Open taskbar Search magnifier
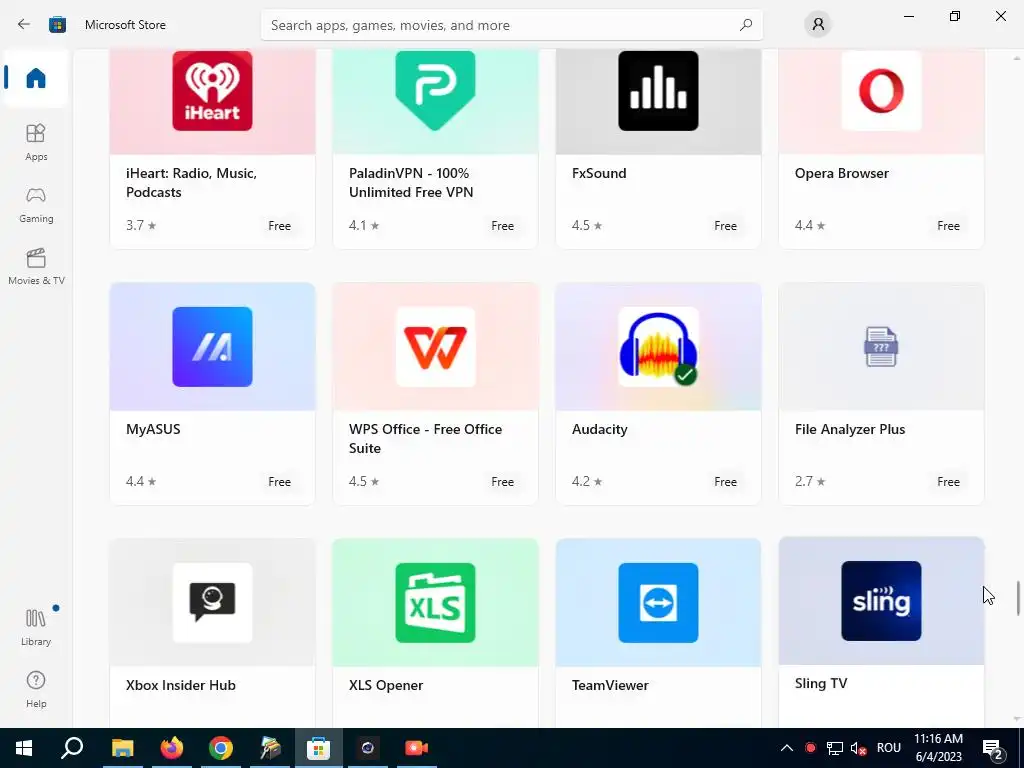This screenshot has width=1024, height=768. click(72, 748)
